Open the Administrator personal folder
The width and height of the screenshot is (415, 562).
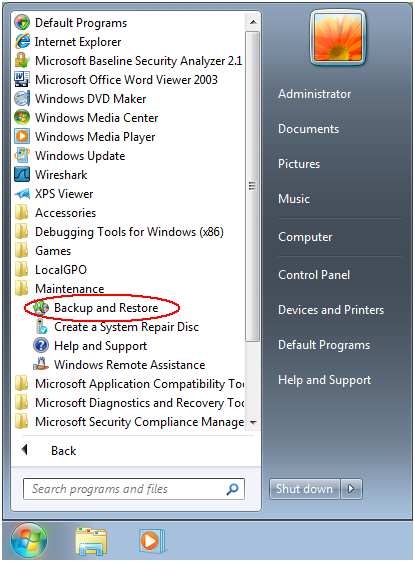pos(315,94)
